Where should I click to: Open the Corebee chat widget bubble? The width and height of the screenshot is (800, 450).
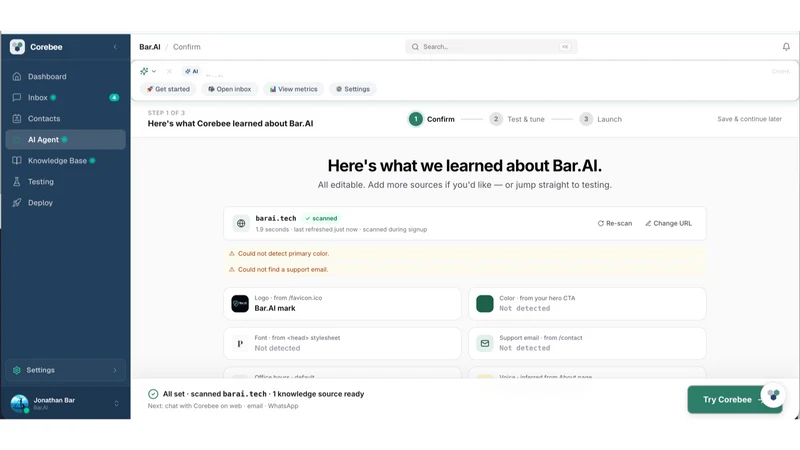[x=773, y=395]
